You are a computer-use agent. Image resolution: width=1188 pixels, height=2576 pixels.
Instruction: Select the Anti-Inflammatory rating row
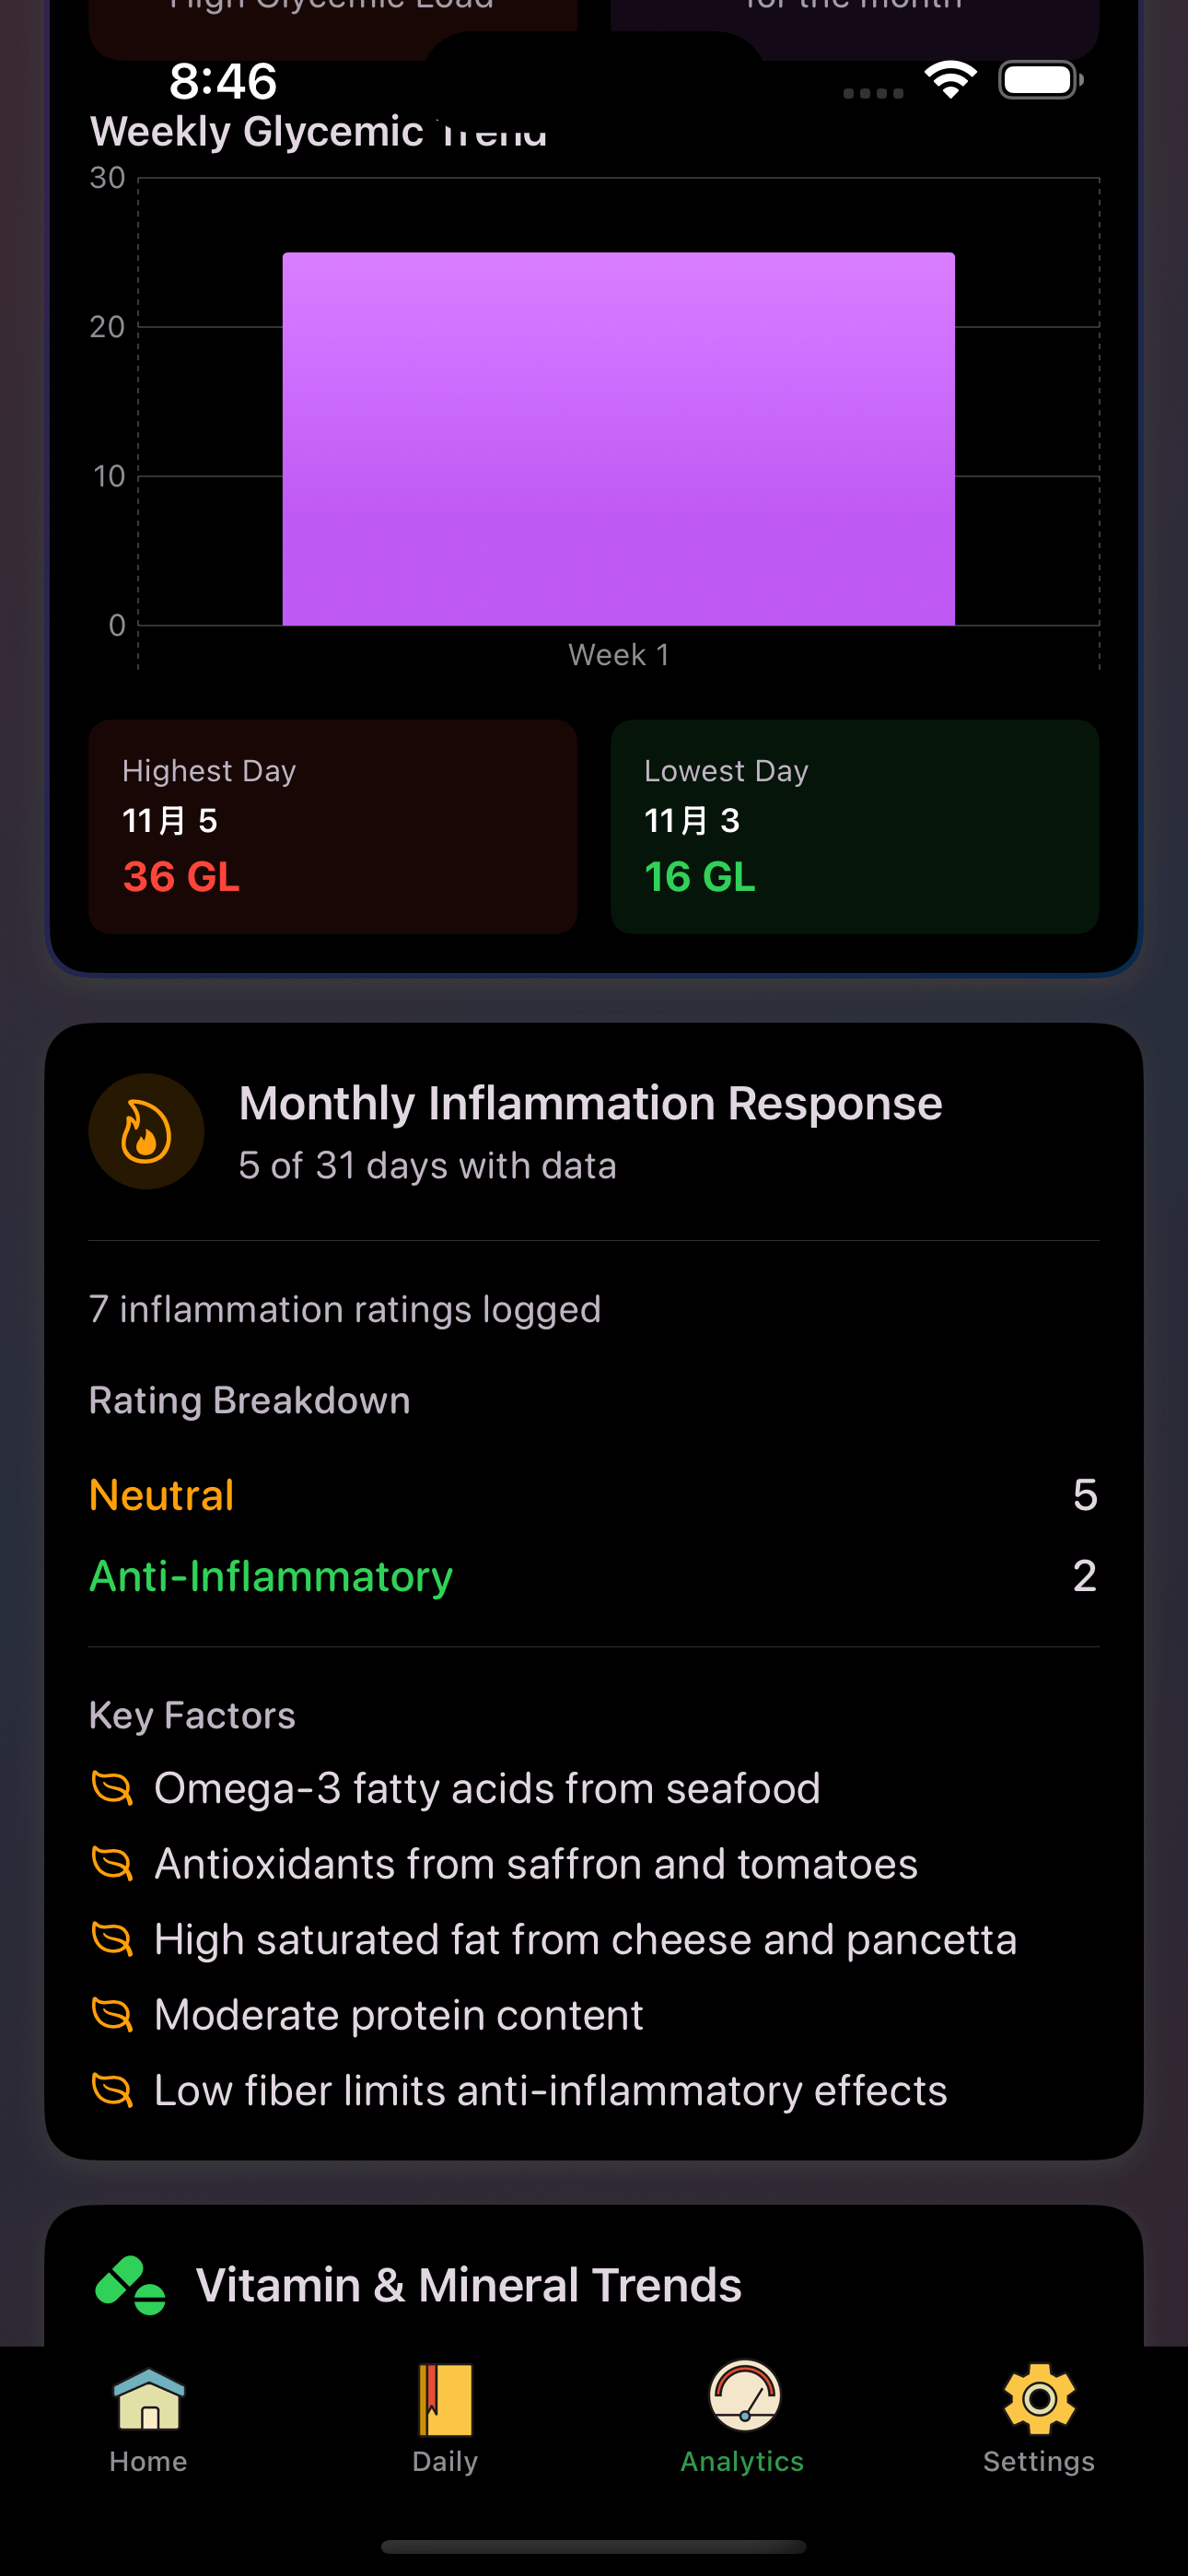593,1576
